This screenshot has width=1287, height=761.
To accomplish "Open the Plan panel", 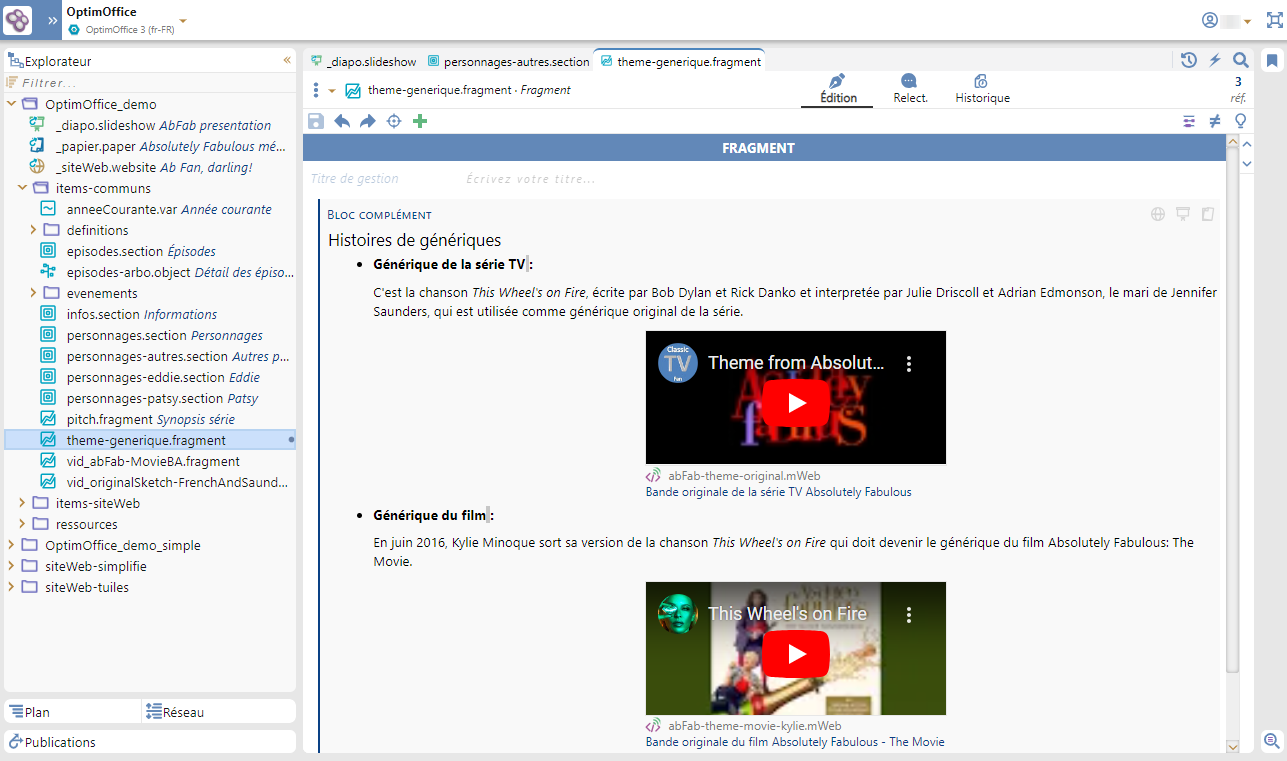I will pyautogui.click(x=72, y=712).
